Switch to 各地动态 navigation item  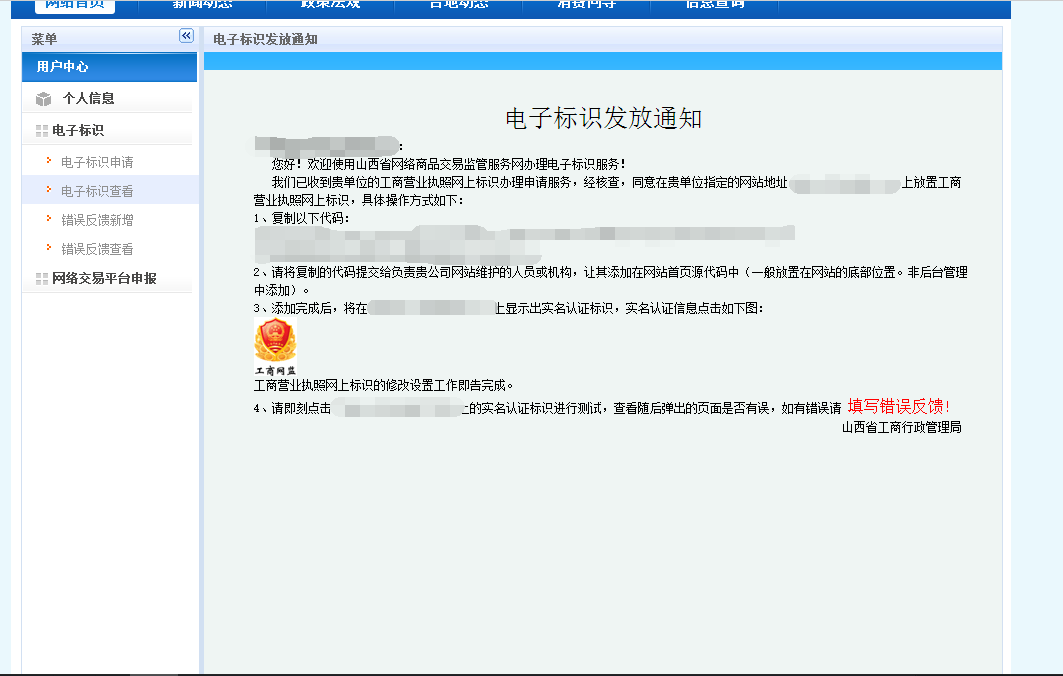pos(459,4)
